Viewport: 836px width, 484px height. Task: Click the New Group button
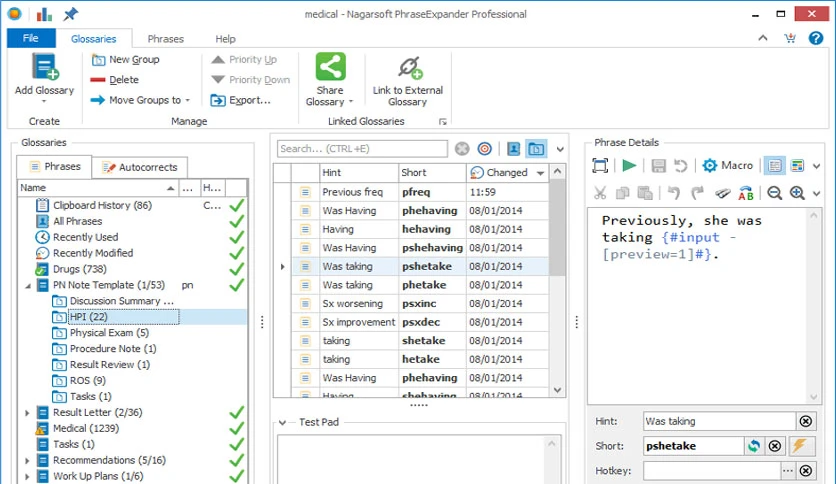click(125, 60)
